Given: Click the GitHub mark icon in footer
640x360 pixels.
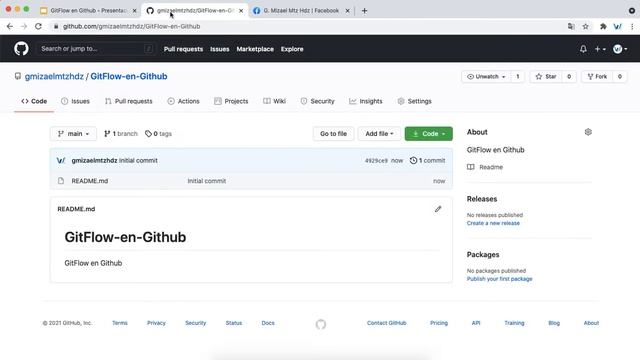Looking at the screenshot, I should (321, 324).
